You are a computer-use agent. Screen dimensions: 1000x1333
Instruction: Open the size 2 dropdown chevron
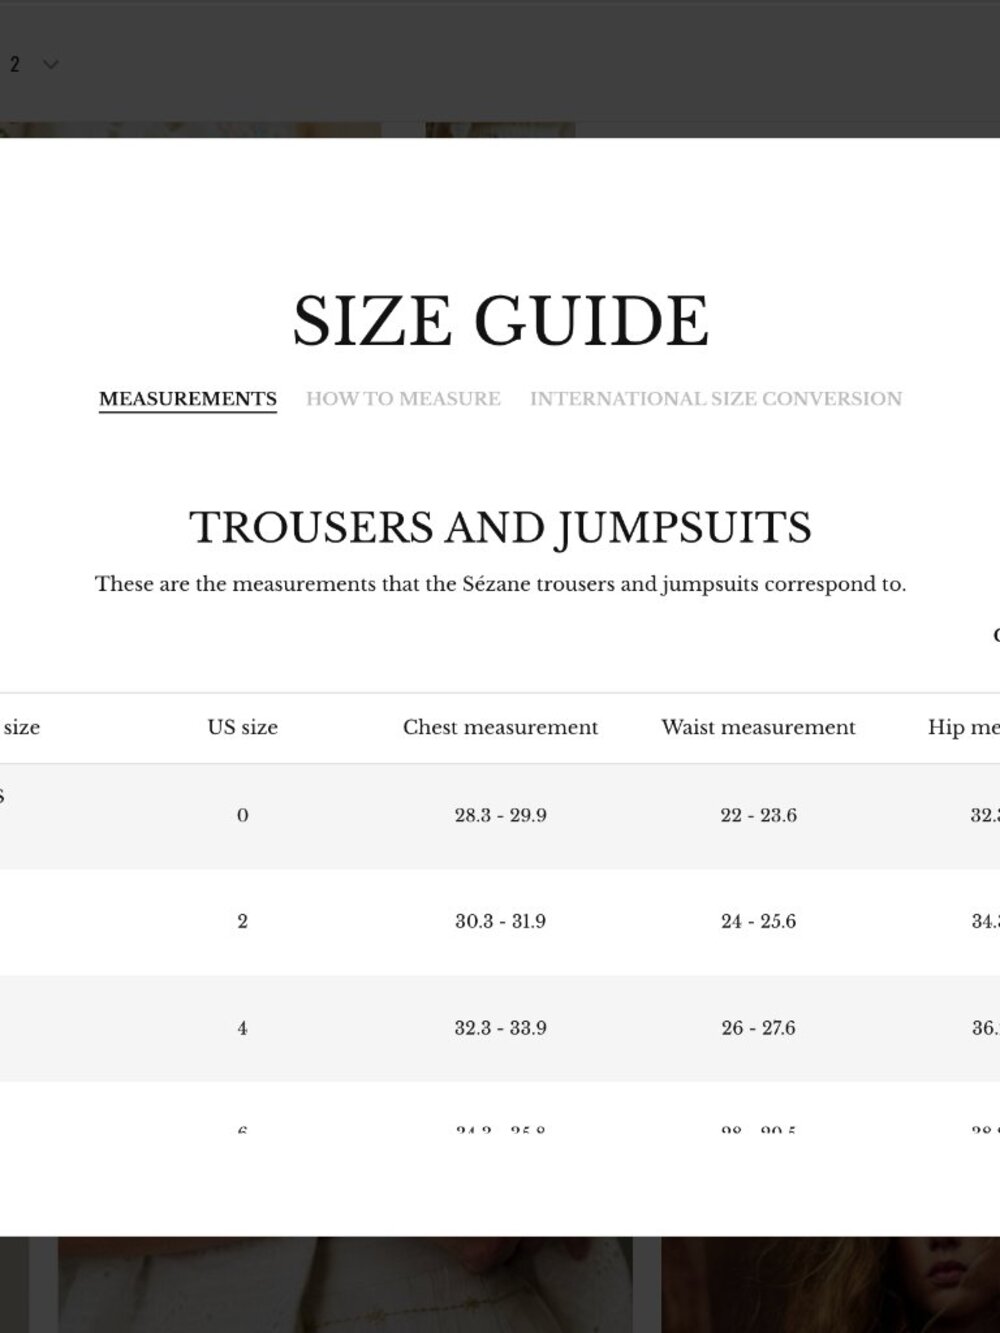[x=50, y=65]
